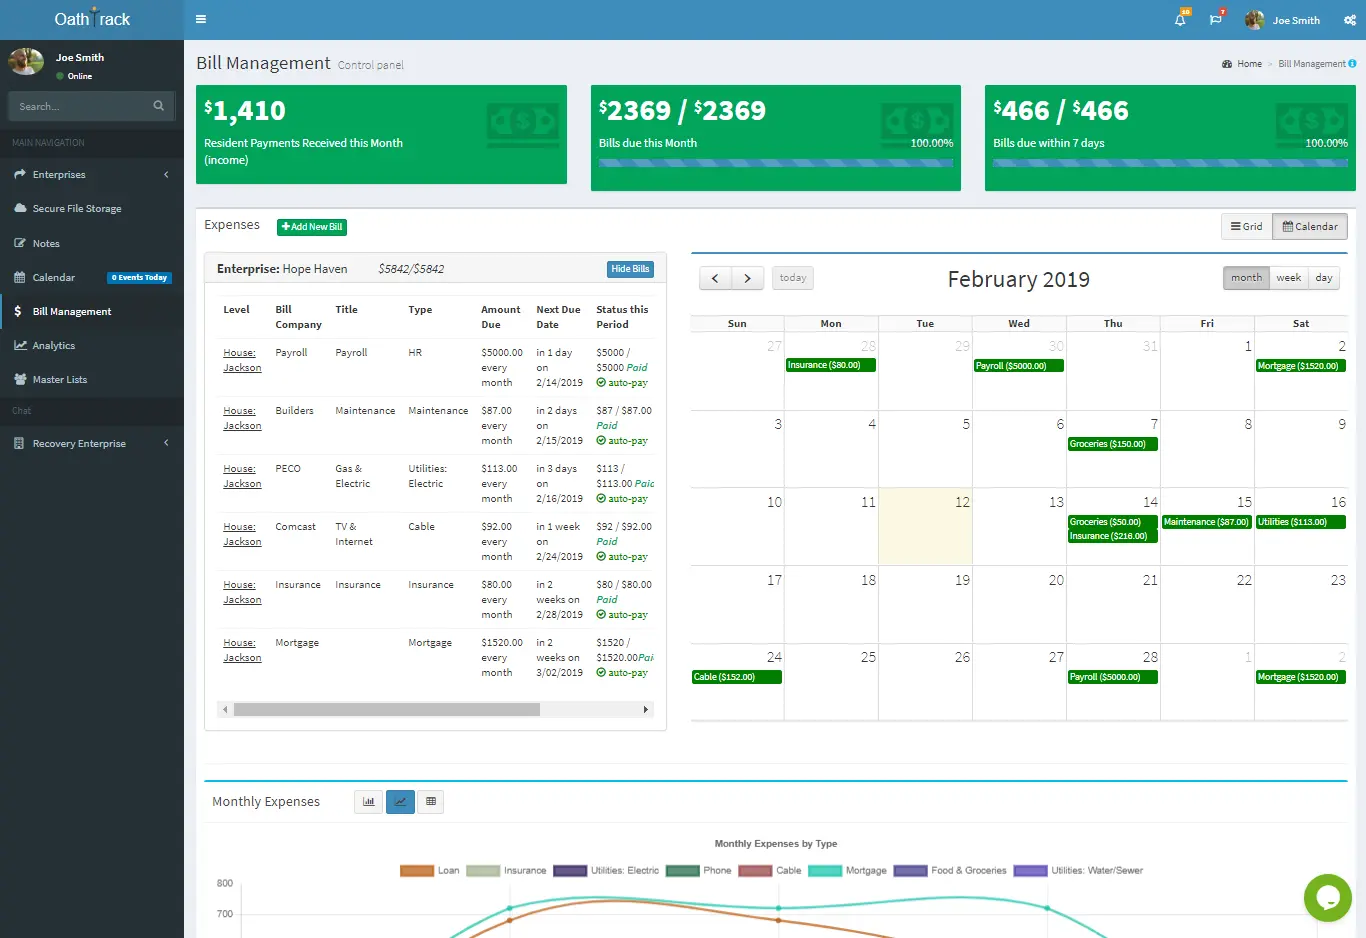
Task: Show table view of Monthly Expenses
Action: point(431,801)
